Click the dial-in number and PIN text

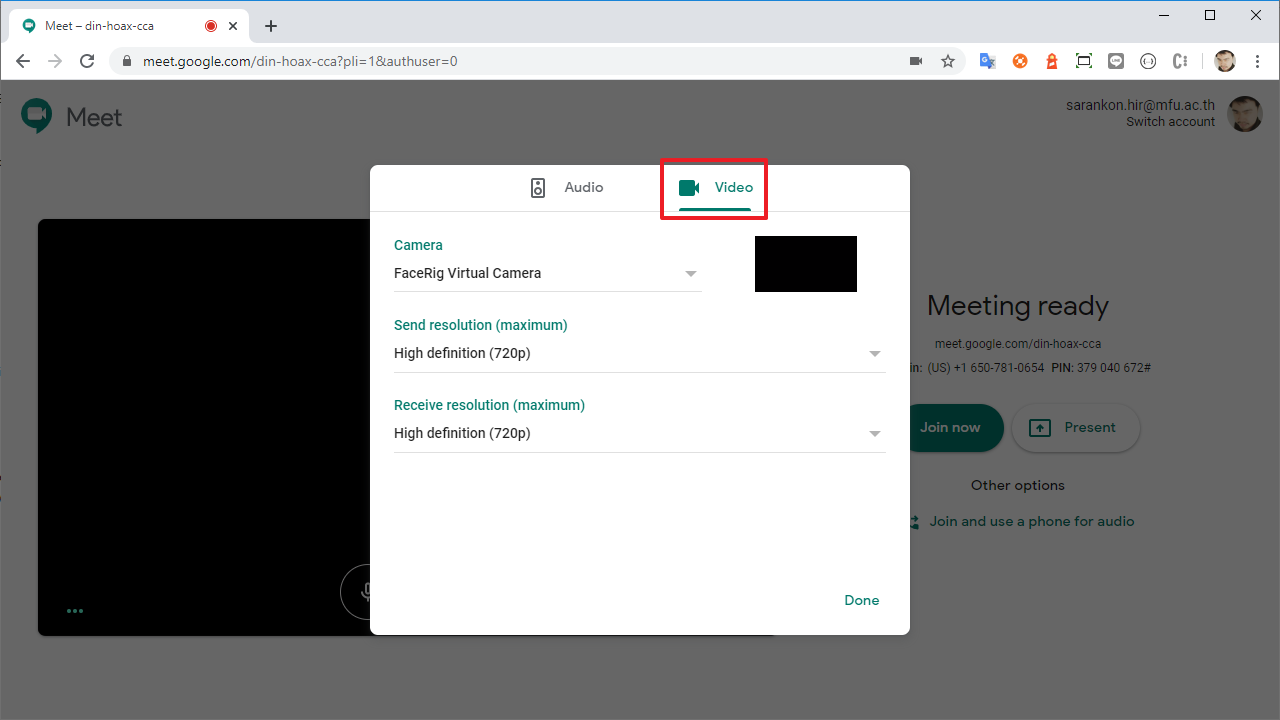1032,368
